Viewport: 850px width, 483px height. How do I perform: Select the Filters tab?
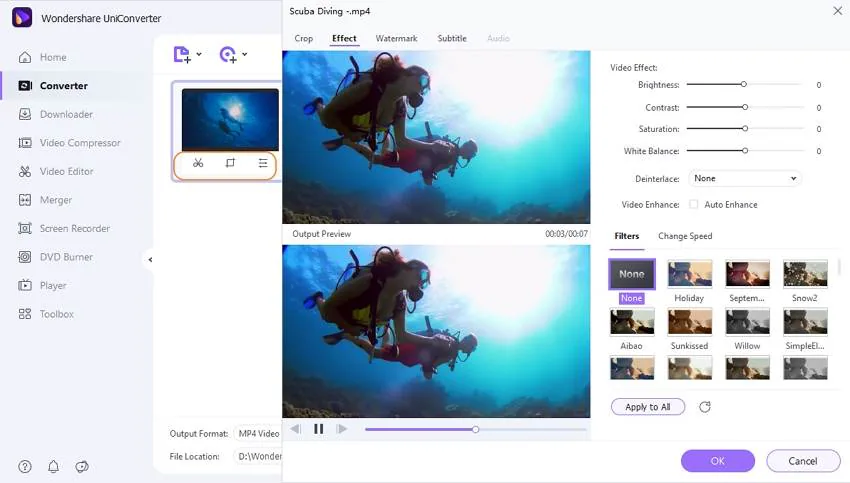[627, 236]
